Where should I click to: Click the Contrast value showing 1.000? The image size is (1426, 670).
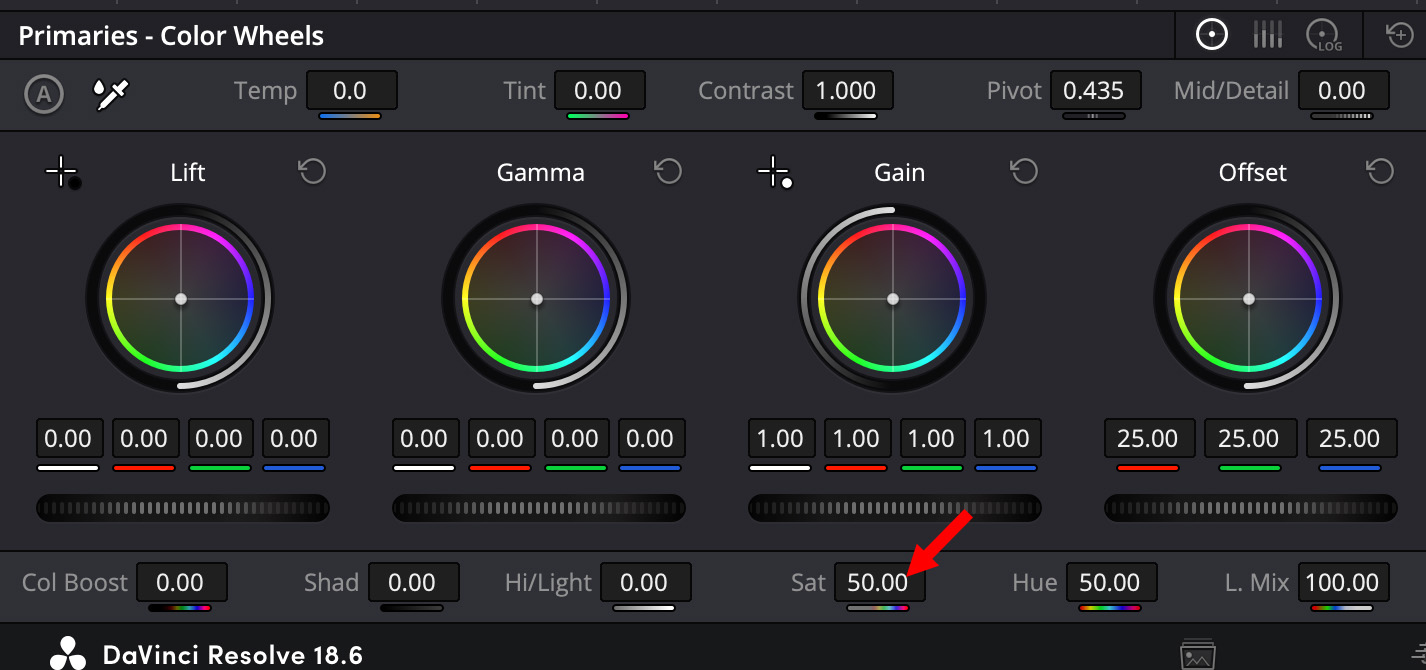coord(847,90)
